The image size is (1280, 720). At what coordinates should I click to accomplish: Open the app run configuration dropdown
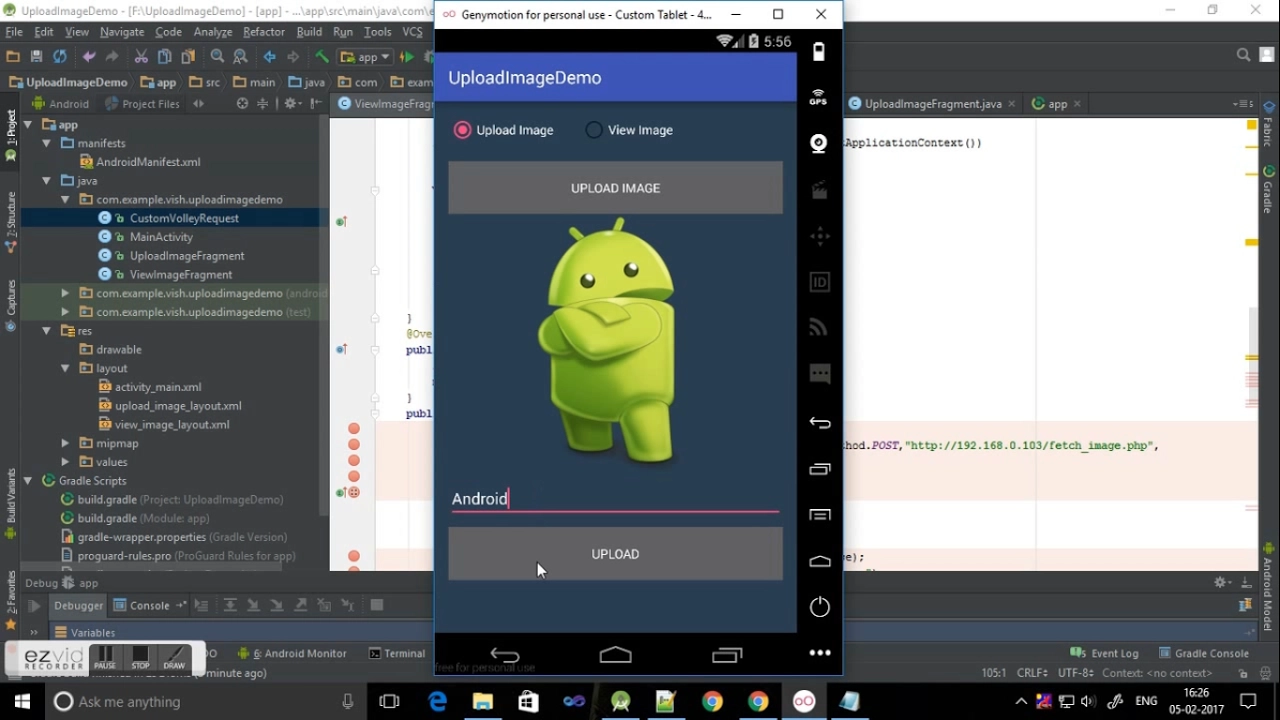point(364,57)
